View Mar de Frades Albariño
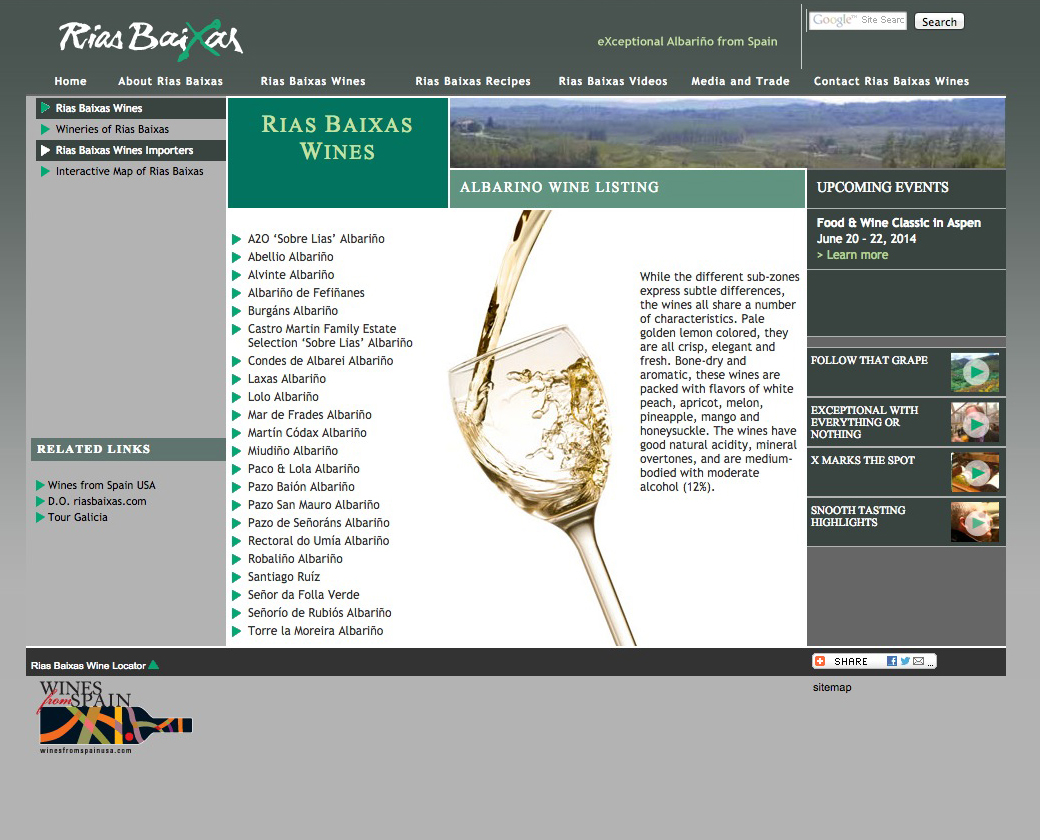The height and width of the screenshot is (840, 1040). [310, 415]
